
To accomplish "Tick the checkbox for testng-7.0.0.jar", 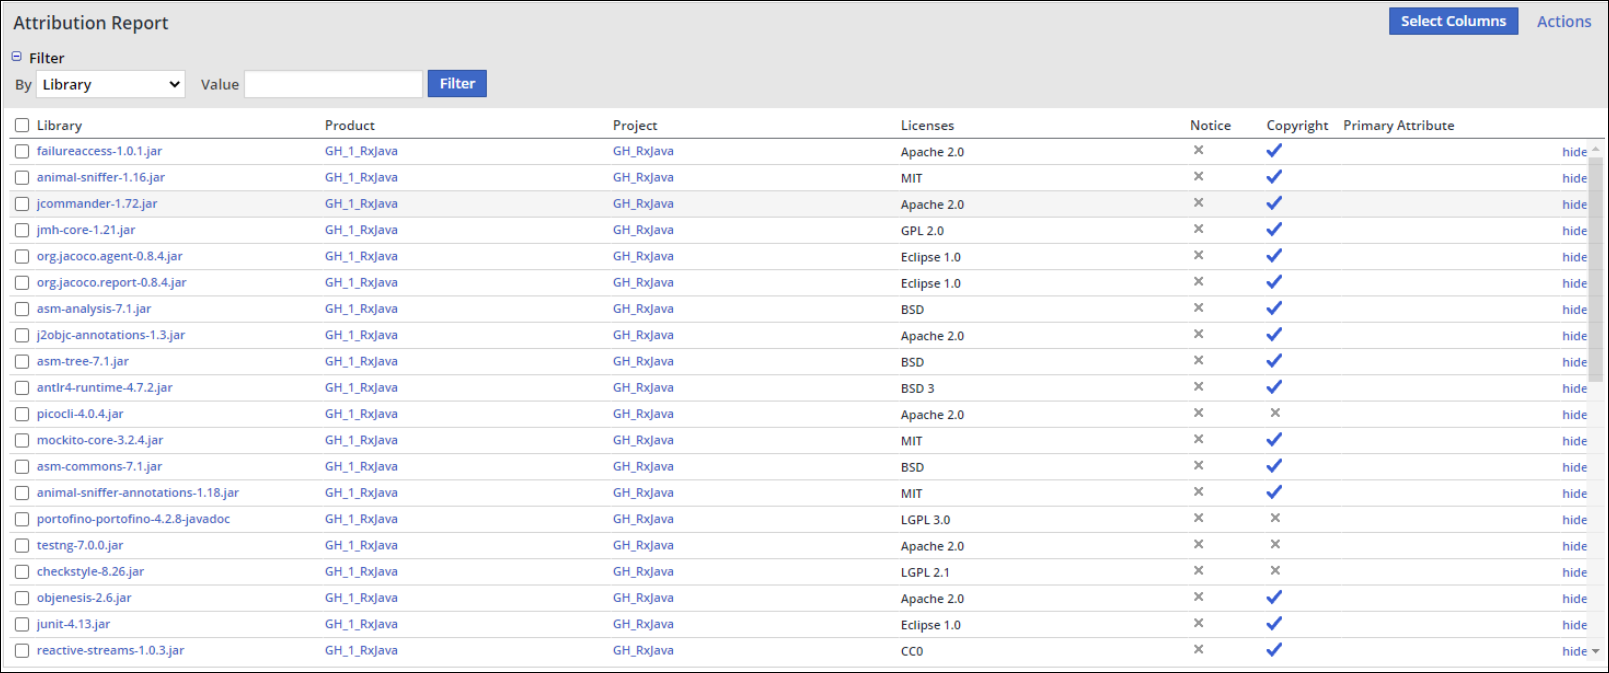I will click(x=22, y=546).
